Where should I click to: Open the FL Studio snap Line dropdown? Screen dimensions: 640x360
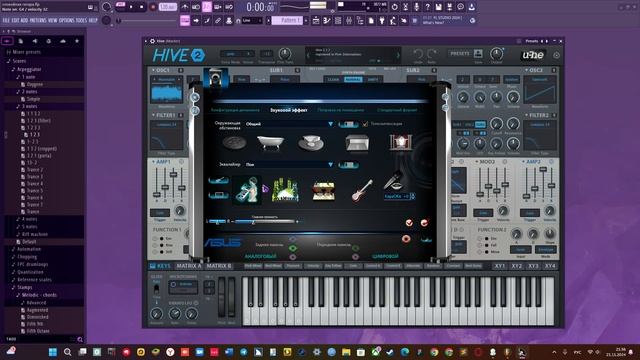click(252, 20)
